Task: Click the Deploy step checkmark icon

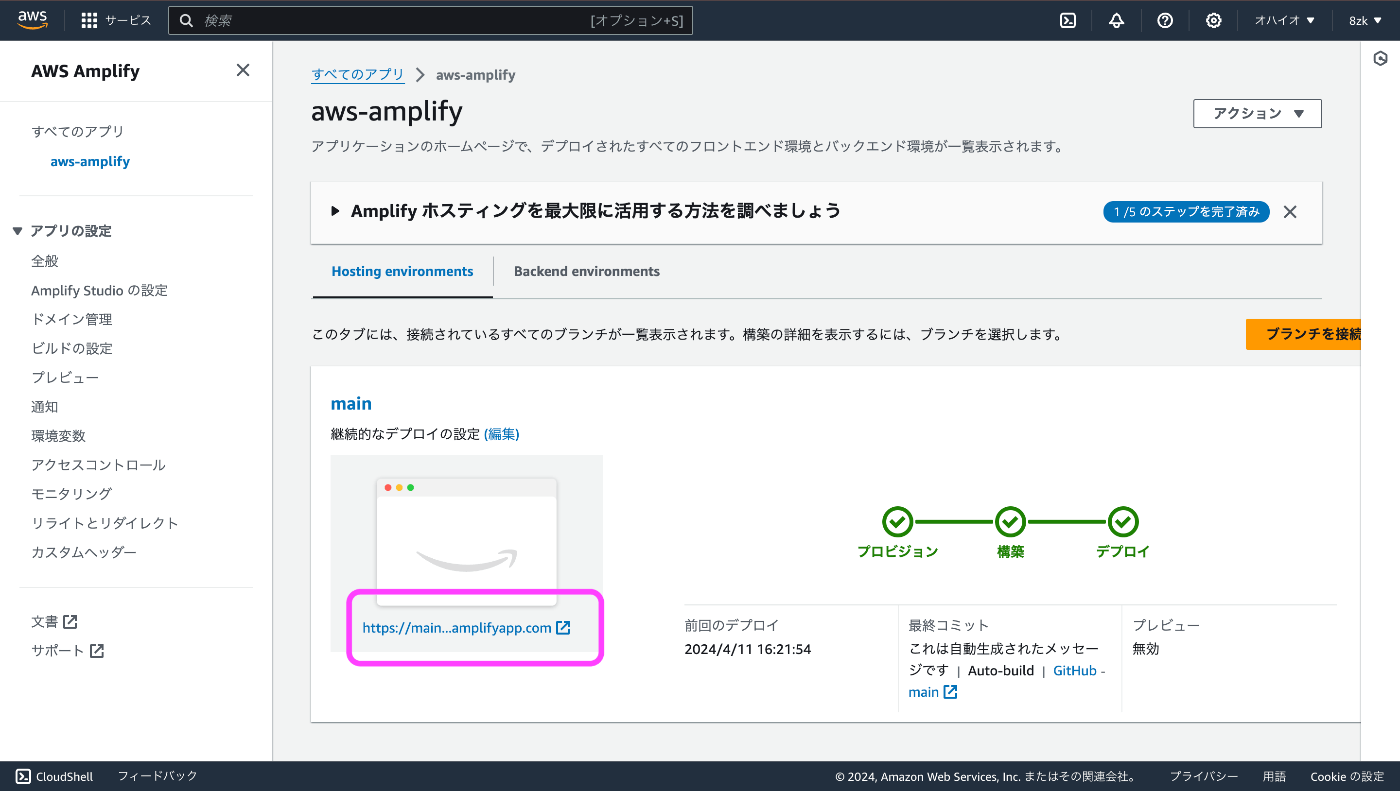Action: (x=1124, y=522)
